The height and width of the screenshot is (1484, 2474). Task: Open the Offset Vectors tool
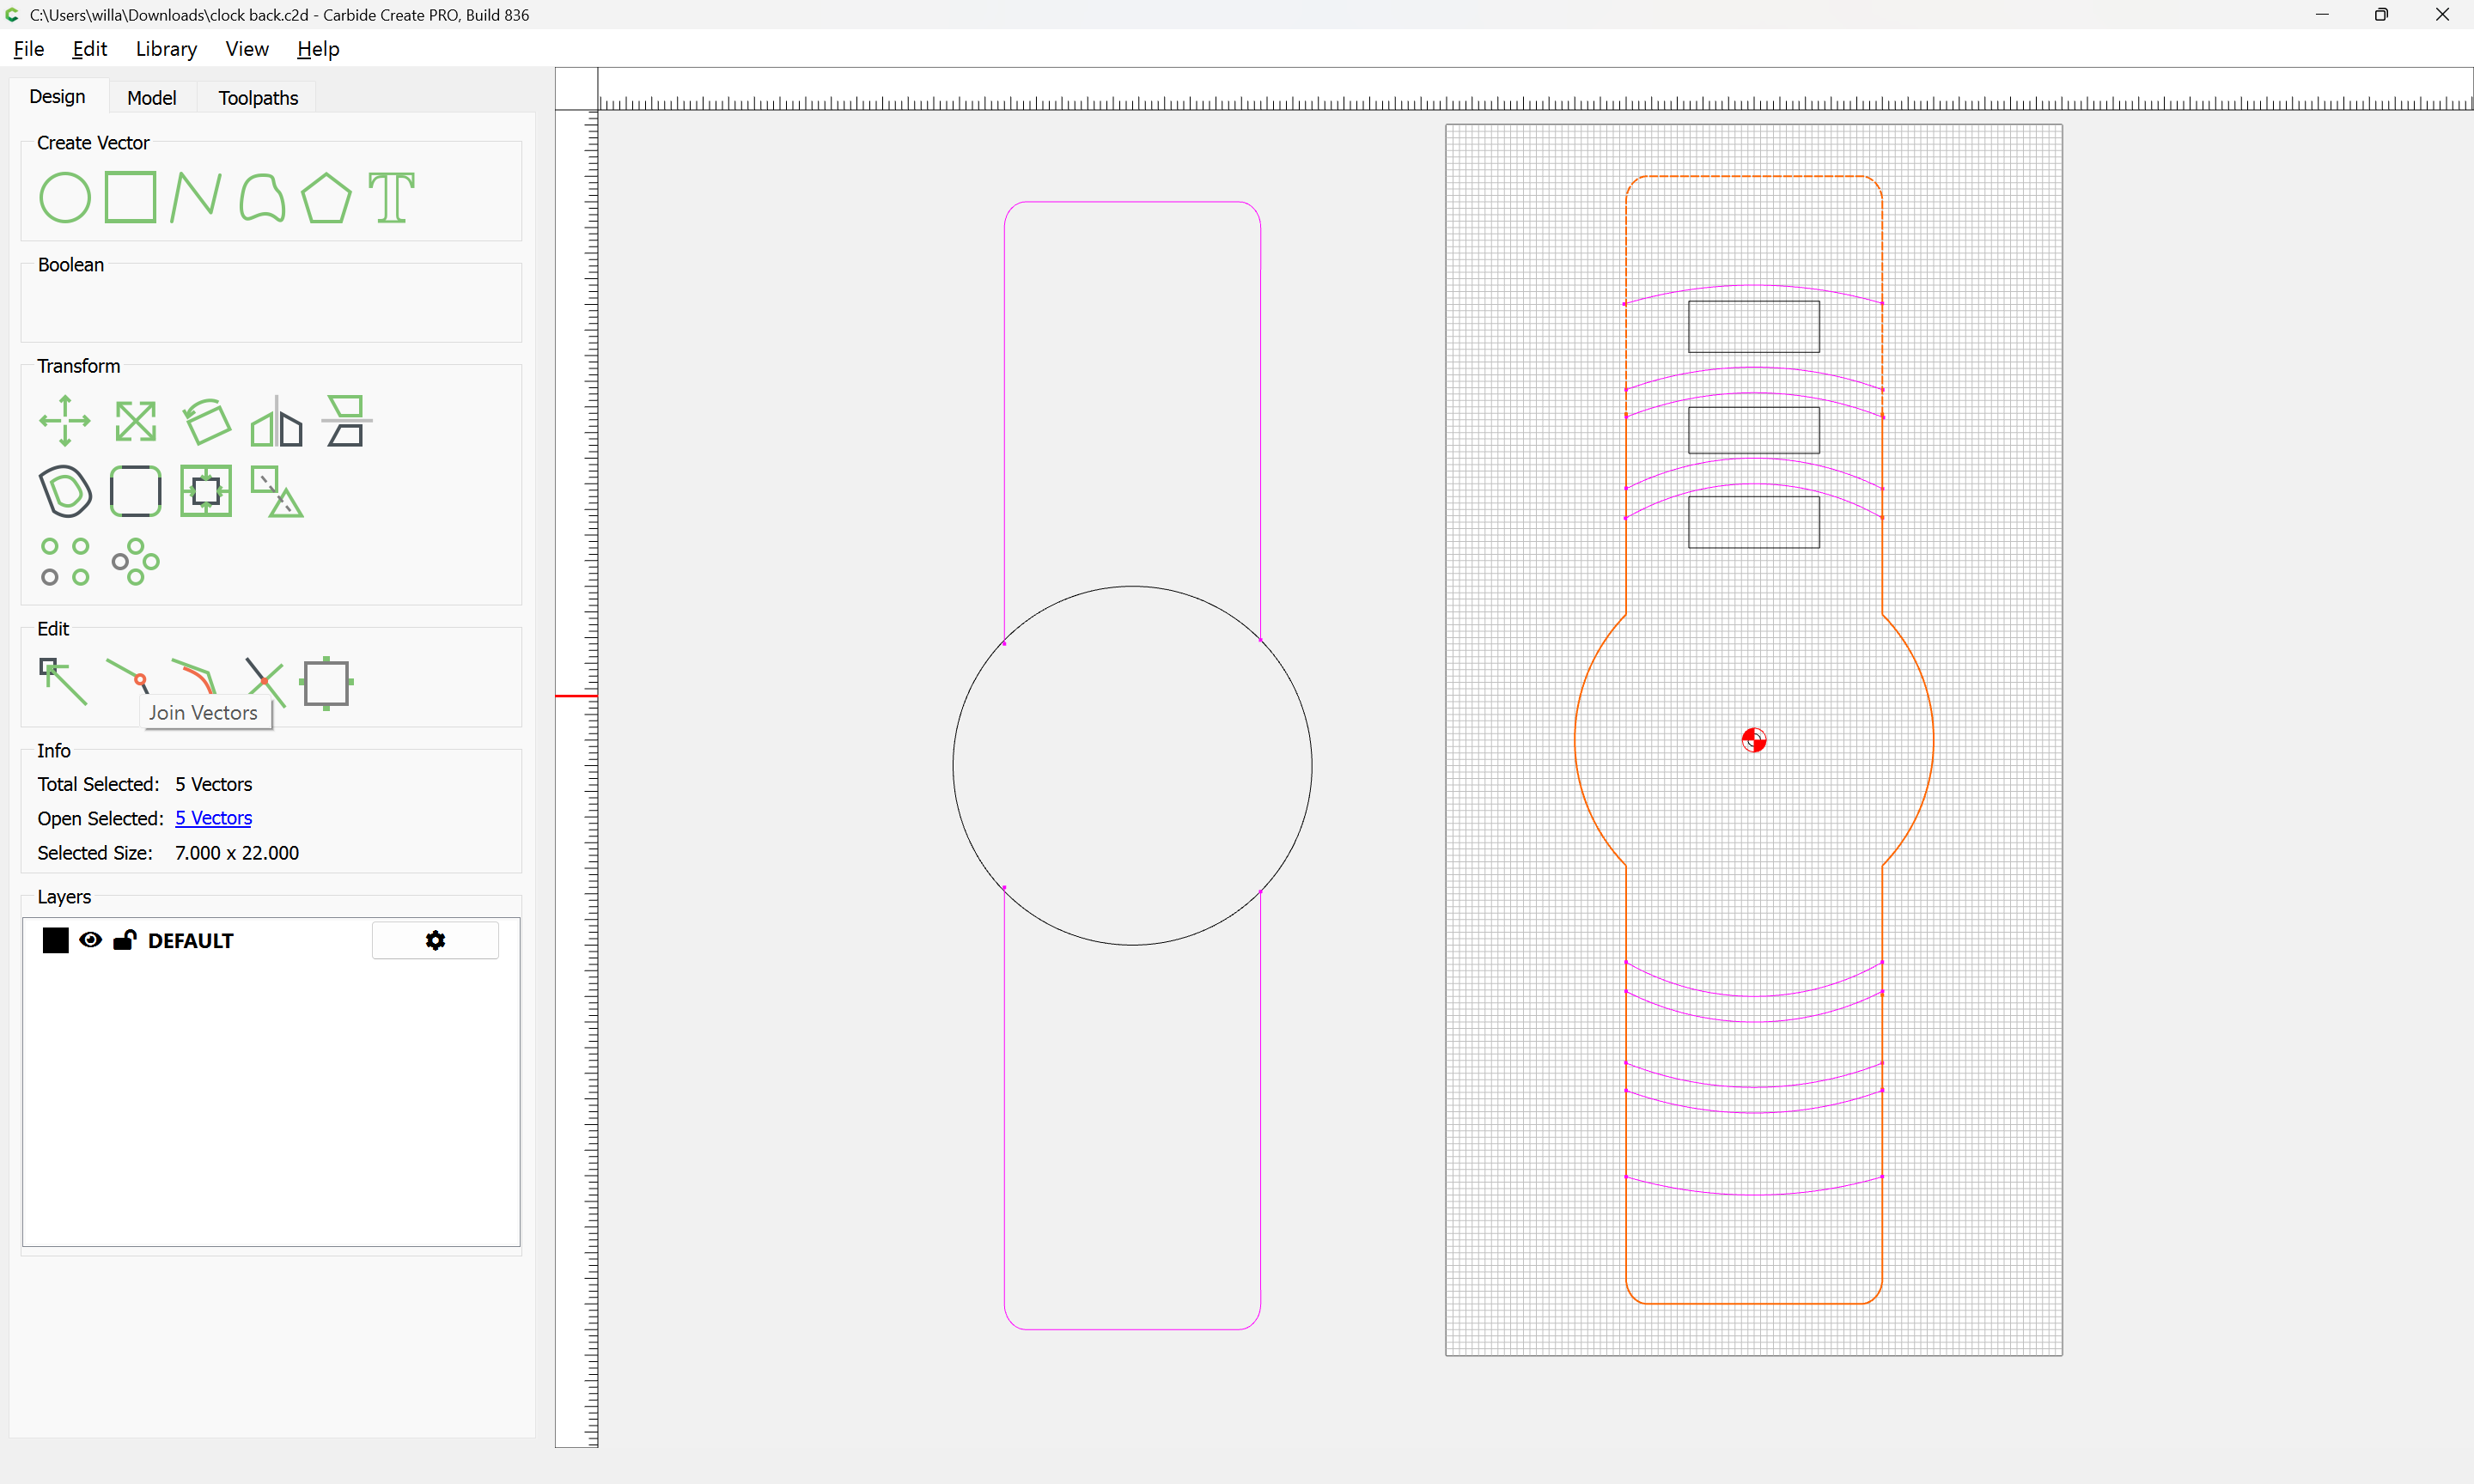point(65,491)
